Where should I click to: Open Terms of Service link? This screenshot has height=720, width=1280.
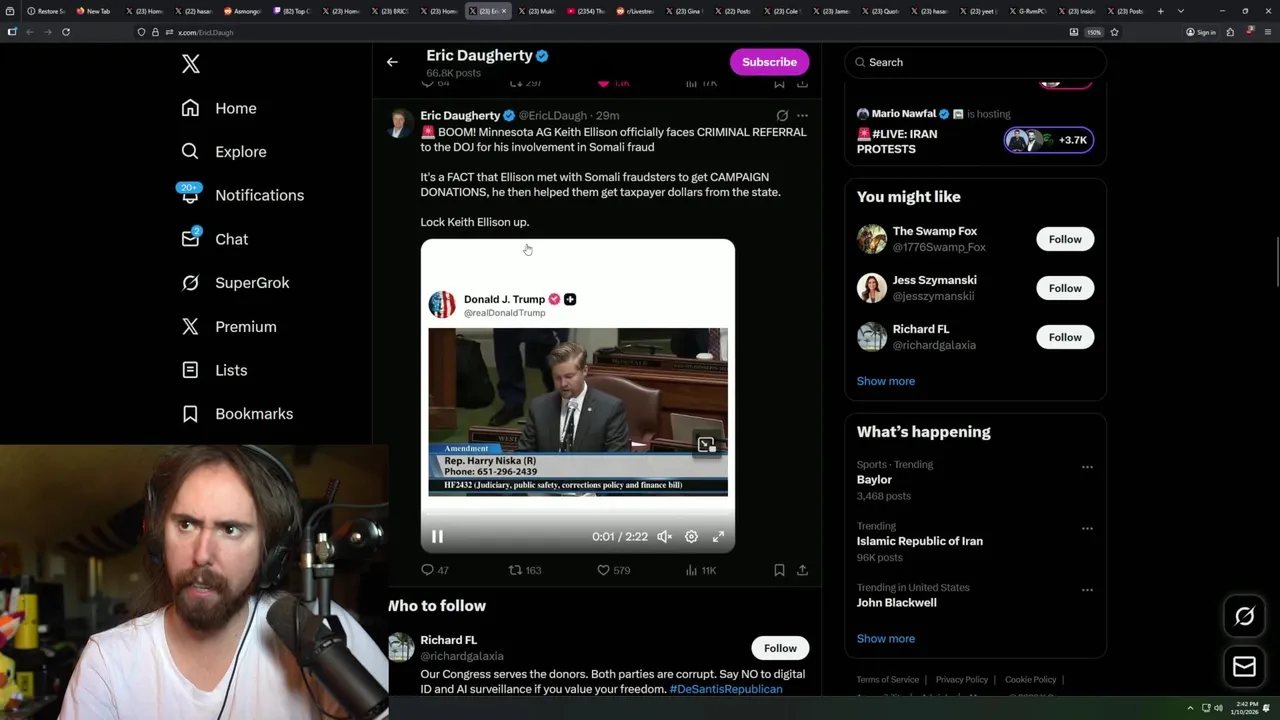tap(887, 680)
